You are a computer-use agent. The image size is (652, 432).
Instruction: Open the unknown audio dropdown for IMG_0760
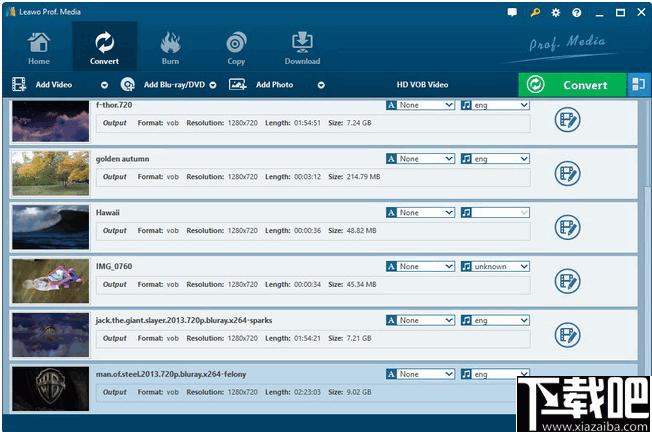point(495,267)
